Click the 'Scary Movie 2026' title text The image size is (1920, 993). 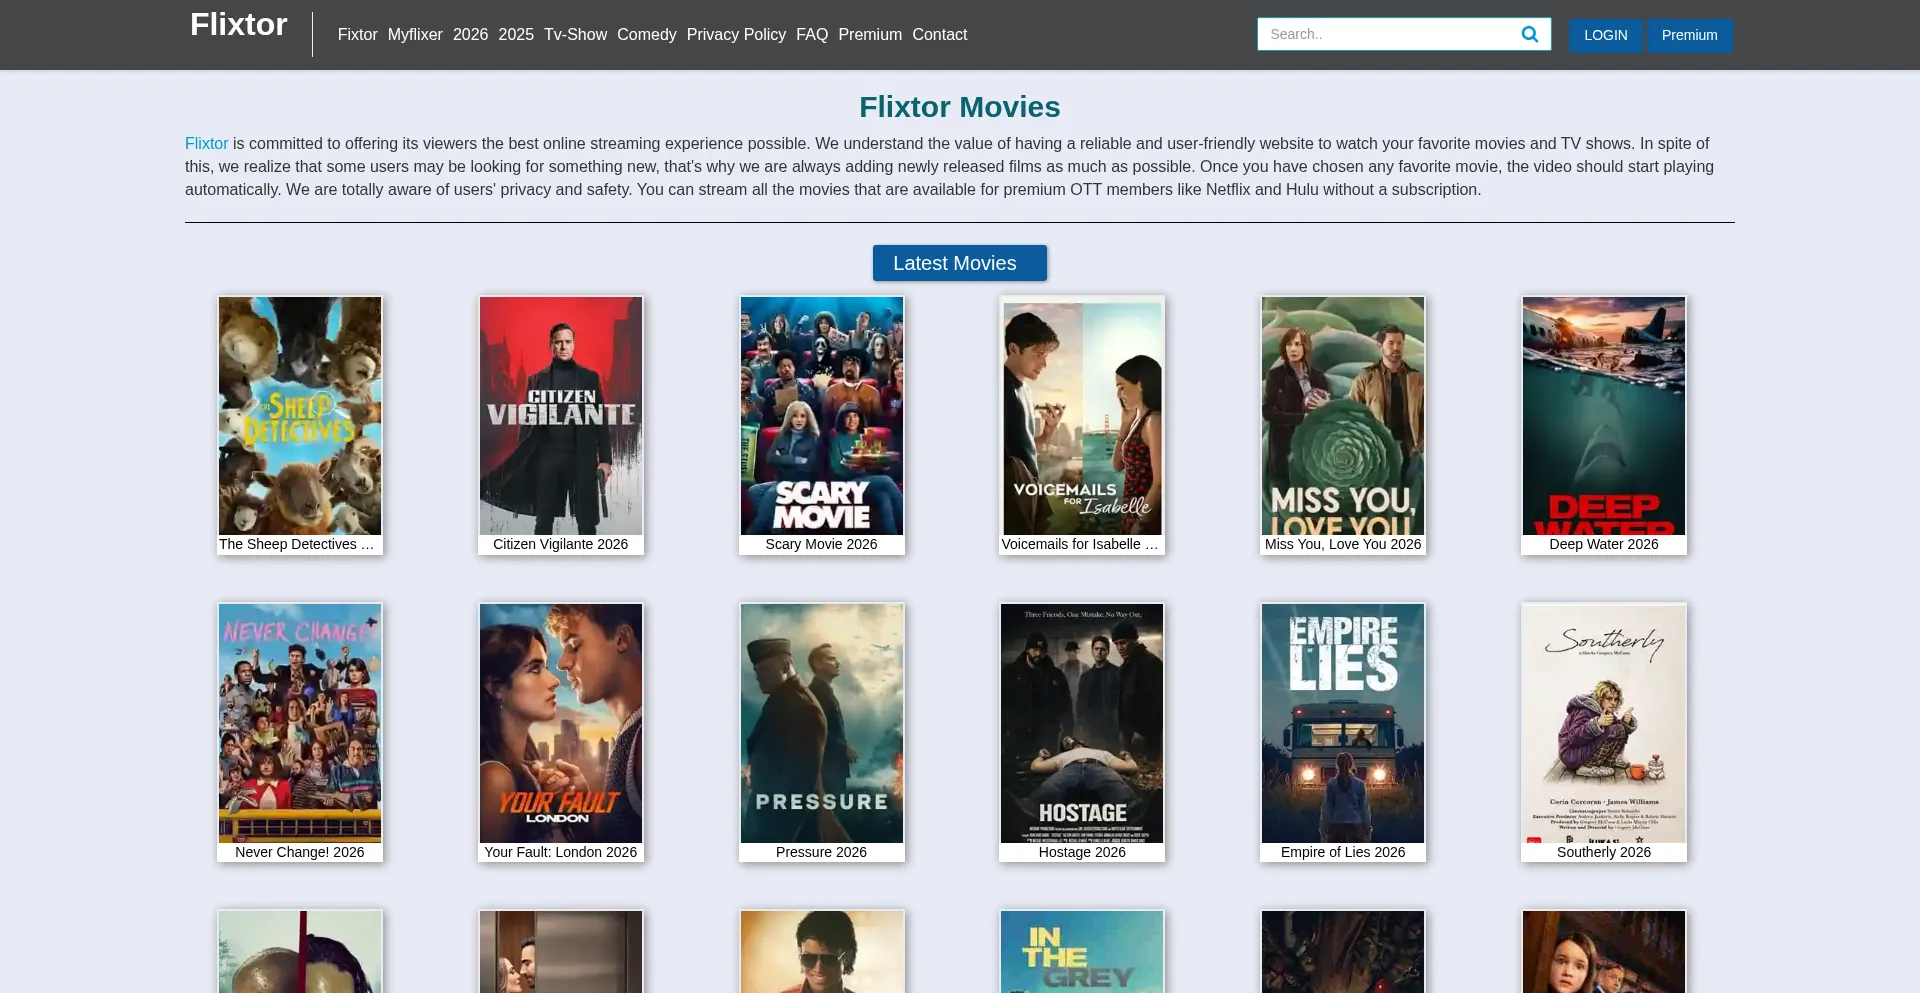click(822, 544)
